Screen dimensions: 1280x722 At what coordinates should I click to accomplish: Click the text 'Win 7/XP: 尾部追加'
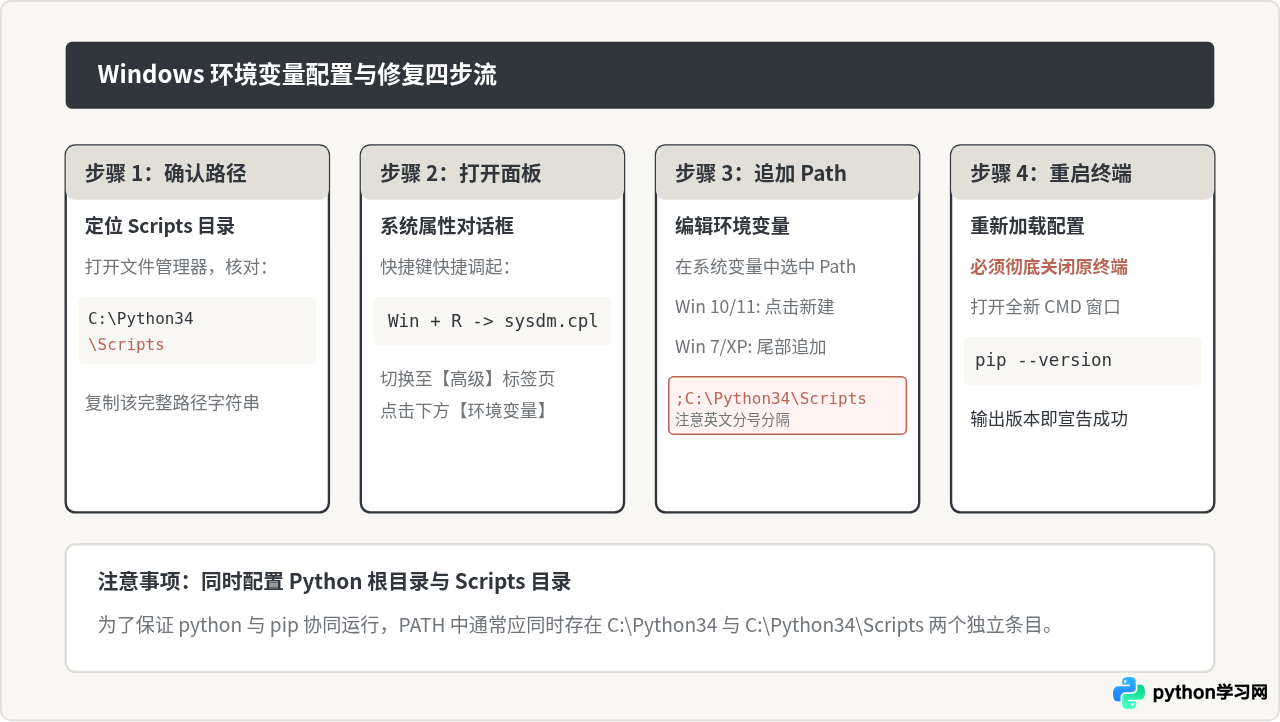[x=750, y=347]
